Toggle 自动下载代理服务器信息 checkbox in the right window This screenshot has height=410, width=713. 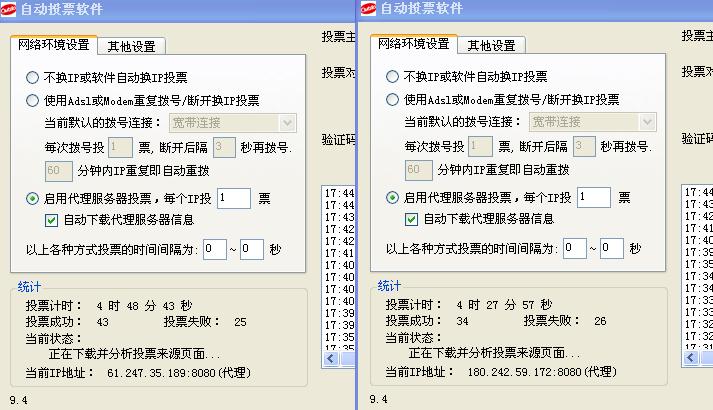coord(411,219)
